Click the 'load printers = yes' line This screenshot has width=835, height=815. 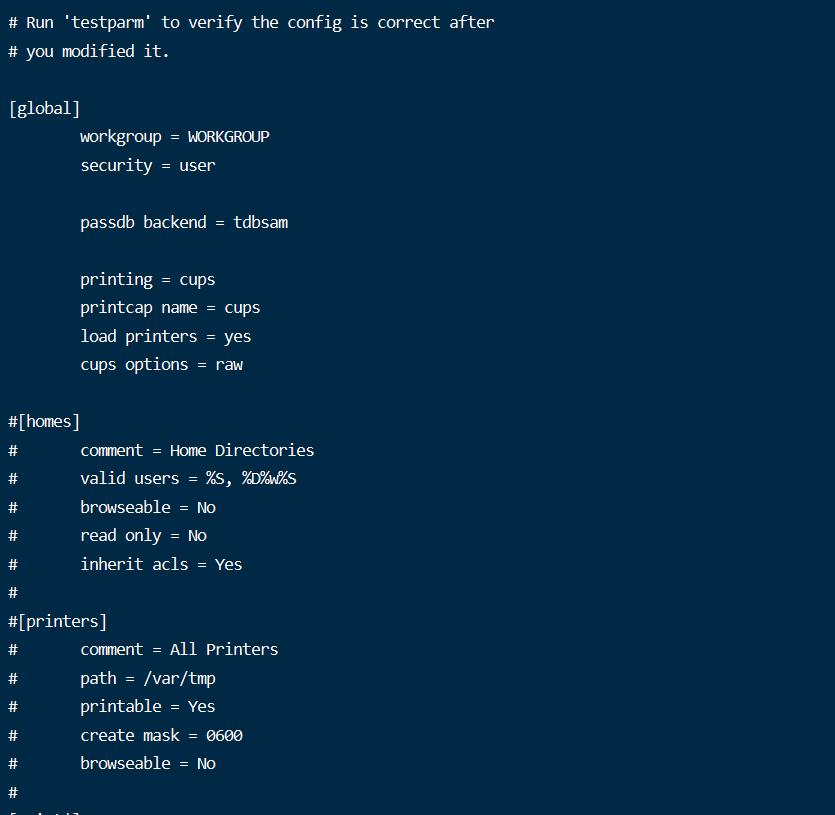166,337
